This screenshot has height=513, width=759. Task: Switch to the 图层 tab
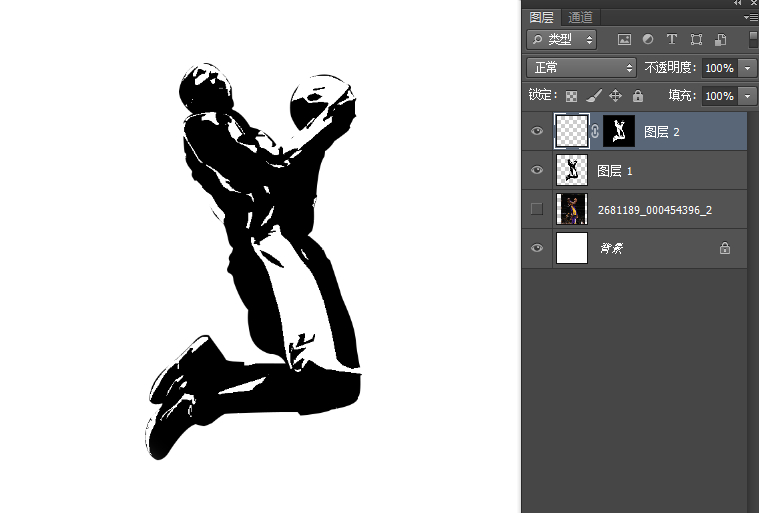tap(541, 17)
